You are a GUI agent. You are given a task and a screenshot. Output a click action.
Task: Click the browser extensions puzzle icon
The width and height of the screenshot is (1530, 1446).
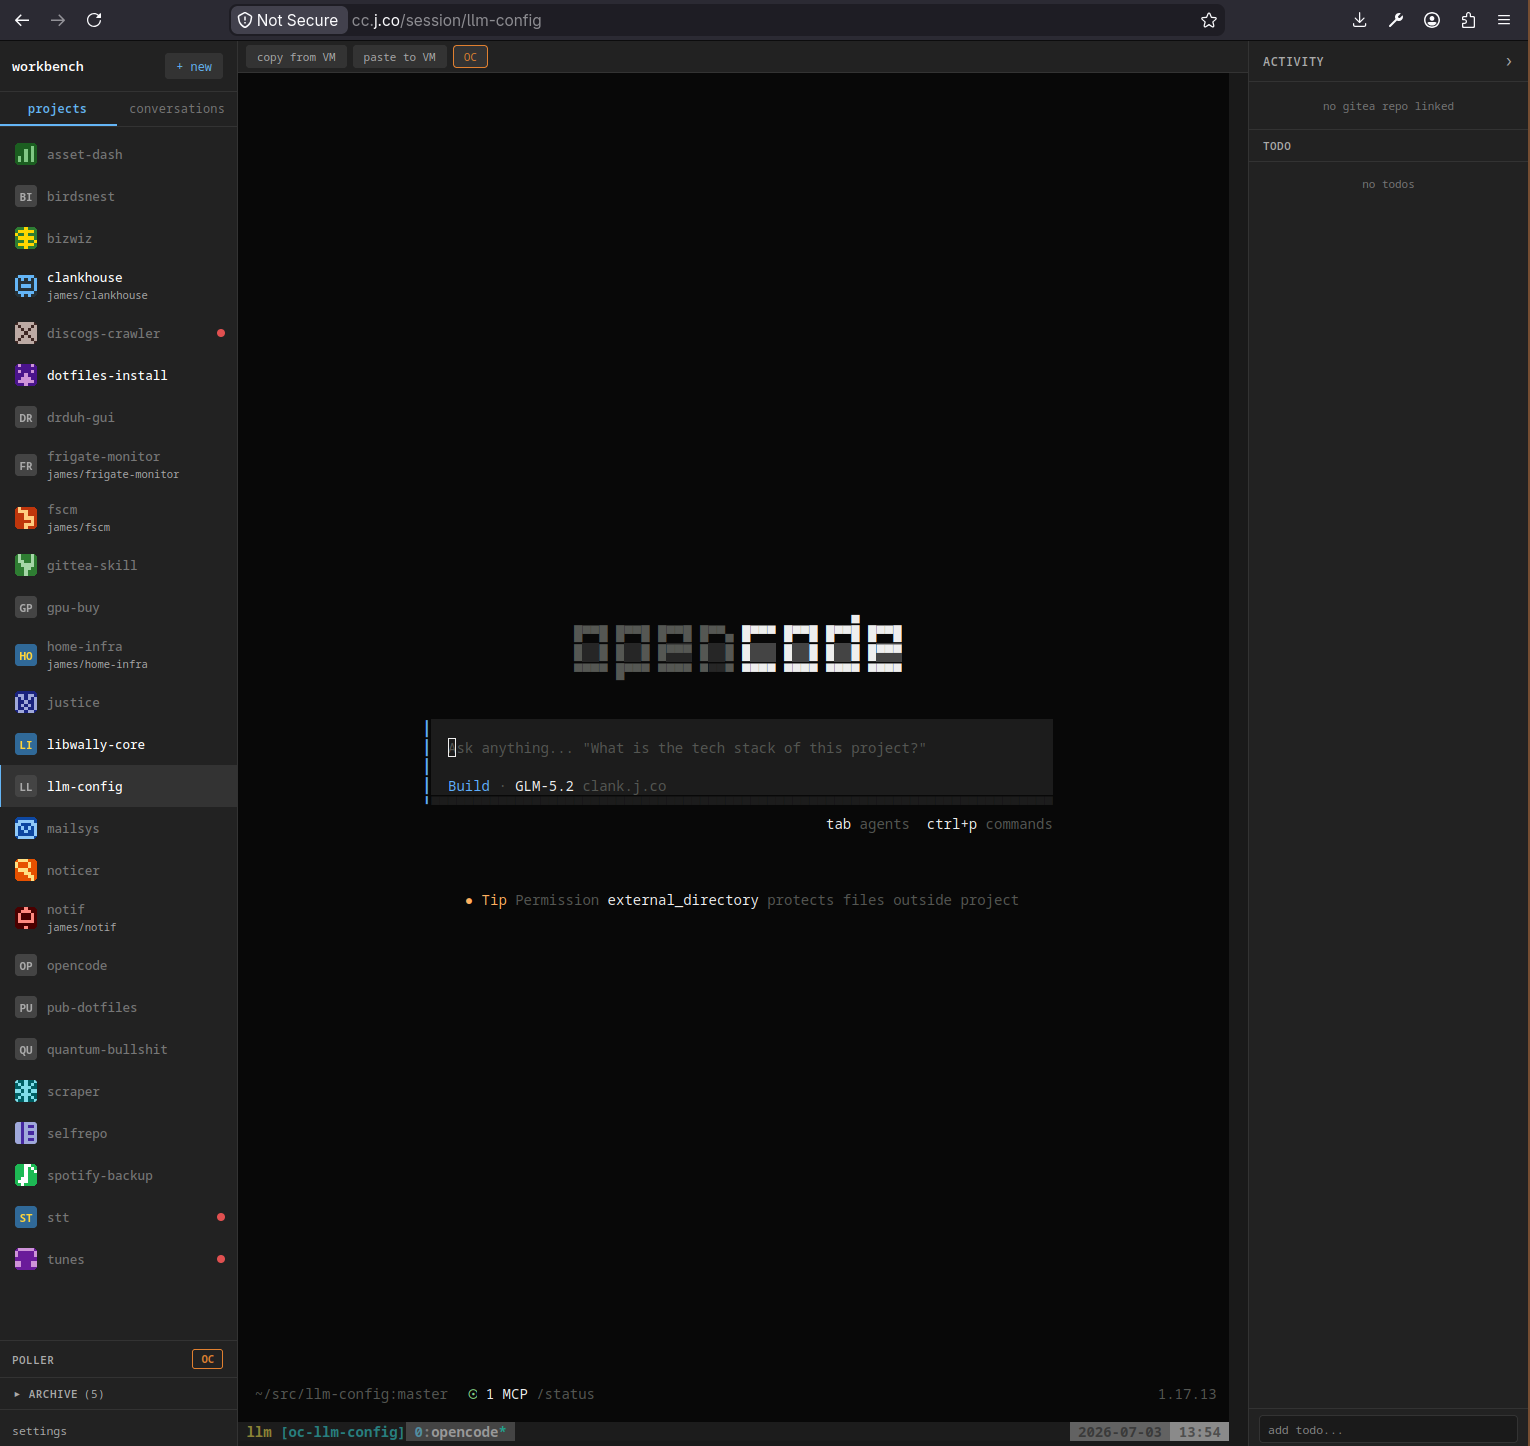1468,20
